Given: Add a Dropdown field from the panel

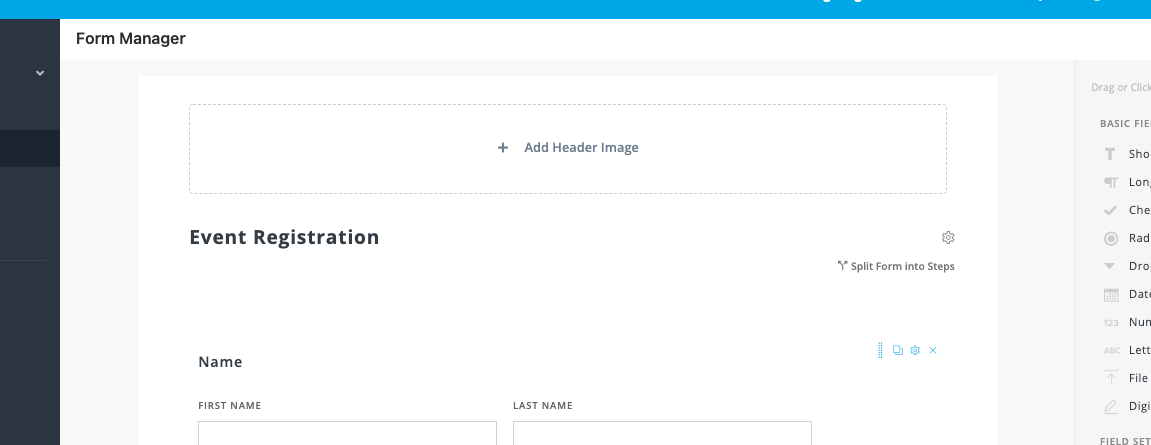Looking at the screenshot, I should pos(1125,266).
